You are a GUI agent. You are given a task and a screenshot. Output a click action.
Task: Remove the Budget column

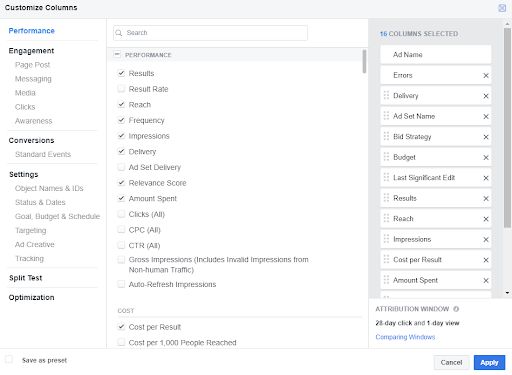pos(486,157)
